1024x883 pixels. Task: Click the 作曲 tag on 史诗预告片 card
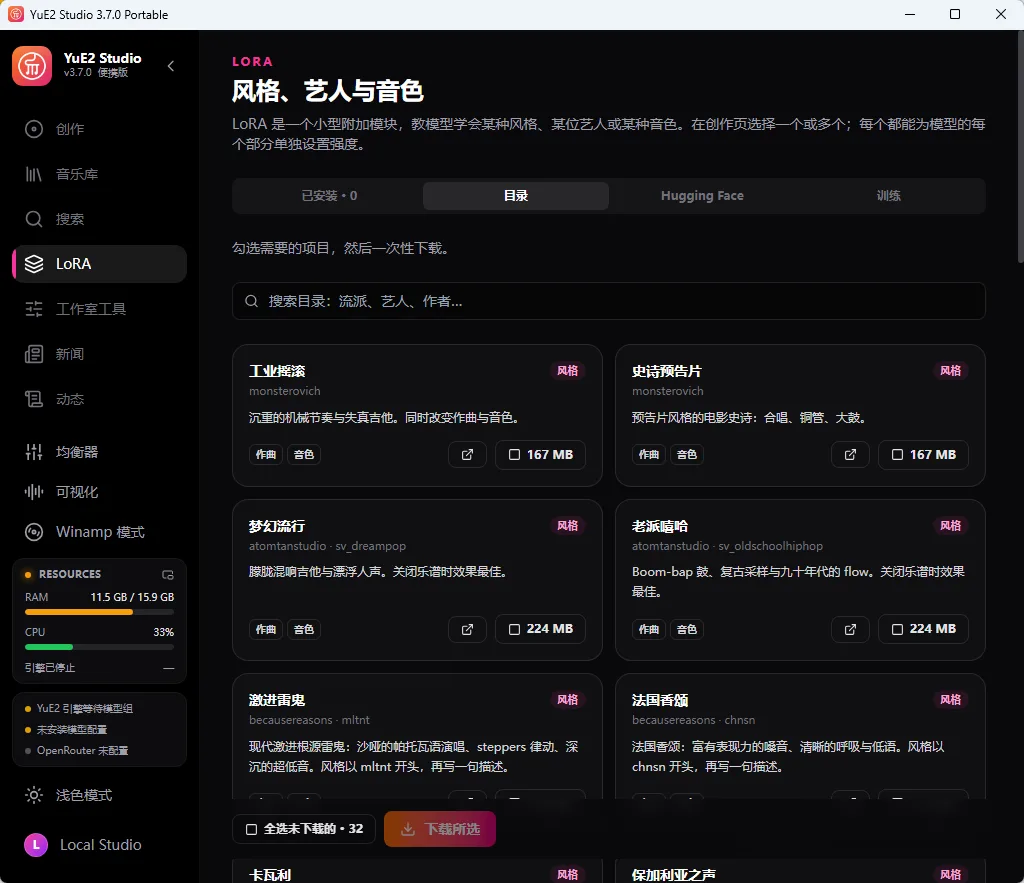(648, 455)
